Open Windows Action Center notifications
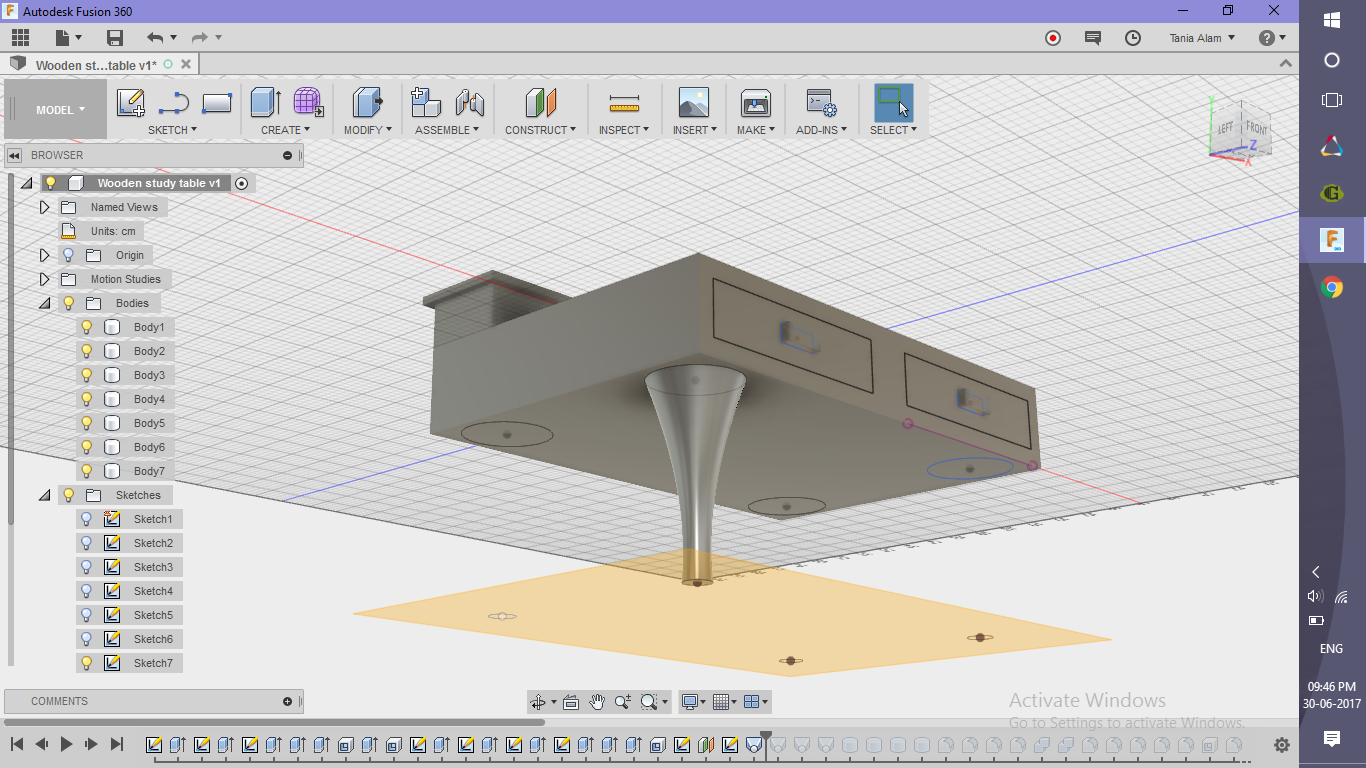1366x768 pixels. point(1332,739)
